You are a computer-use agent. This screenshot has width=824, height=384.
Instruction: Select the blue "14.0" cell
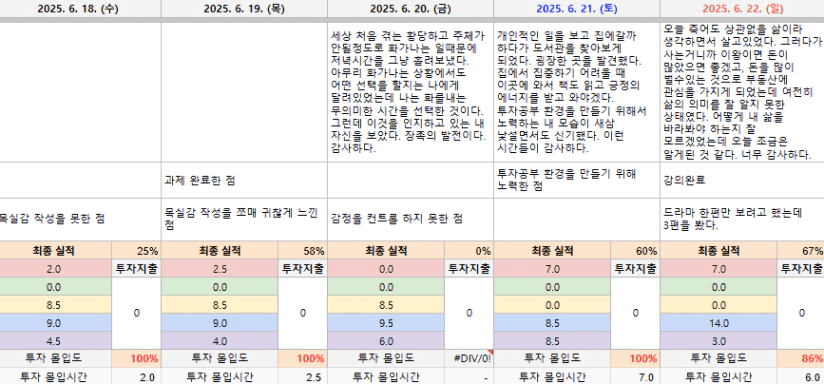(718, 323)
